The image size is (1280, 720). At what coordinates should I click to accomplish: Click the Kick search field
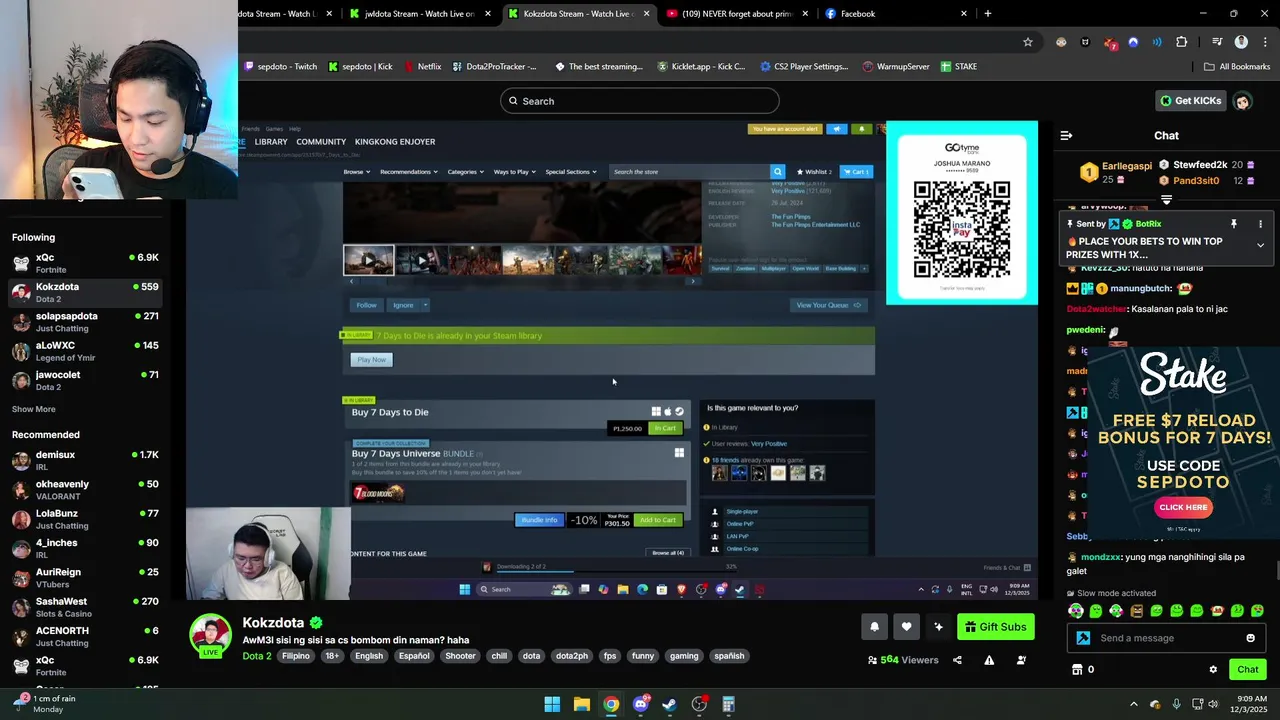tap(640, 101)
